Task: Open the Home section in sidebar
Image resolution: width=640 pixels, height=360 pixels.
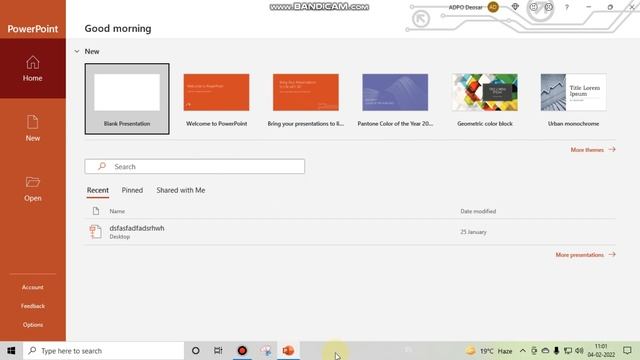Action: pos(33,69)
